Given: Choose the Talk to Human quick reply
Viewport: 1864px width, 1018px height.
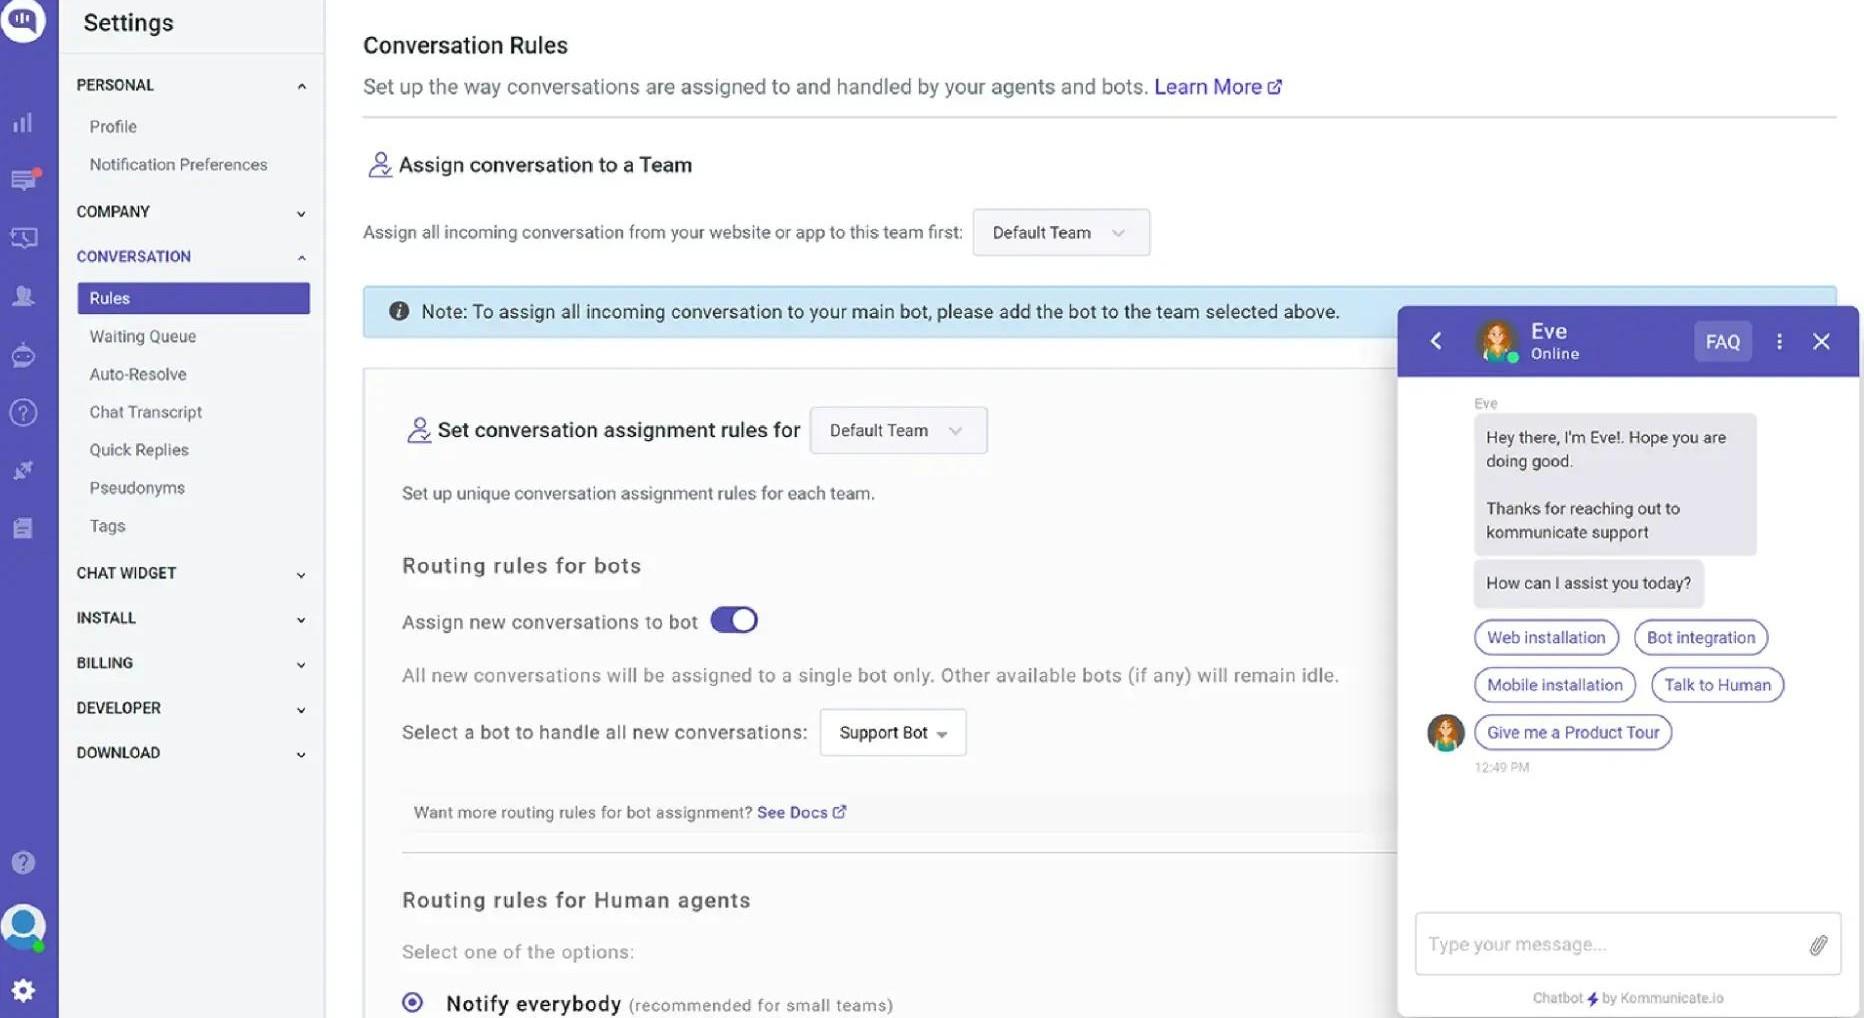Looking at the screenshot, I should (1717, 685).
